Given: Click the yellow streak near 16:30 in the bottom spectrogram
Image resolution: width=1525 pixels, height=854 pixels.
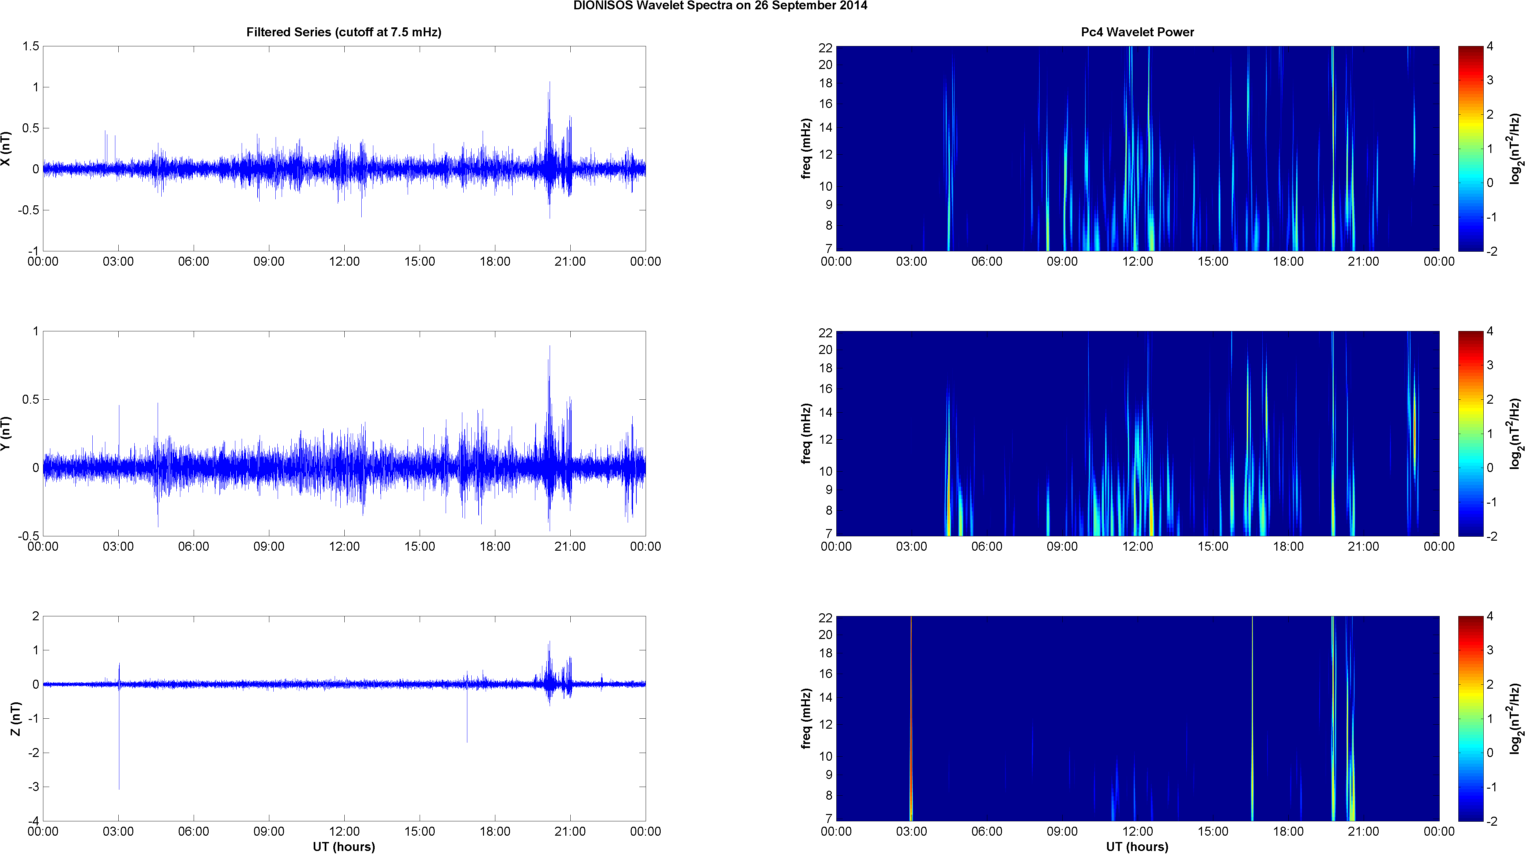Looking at the screenshot, I should [x=1253, y=719].
